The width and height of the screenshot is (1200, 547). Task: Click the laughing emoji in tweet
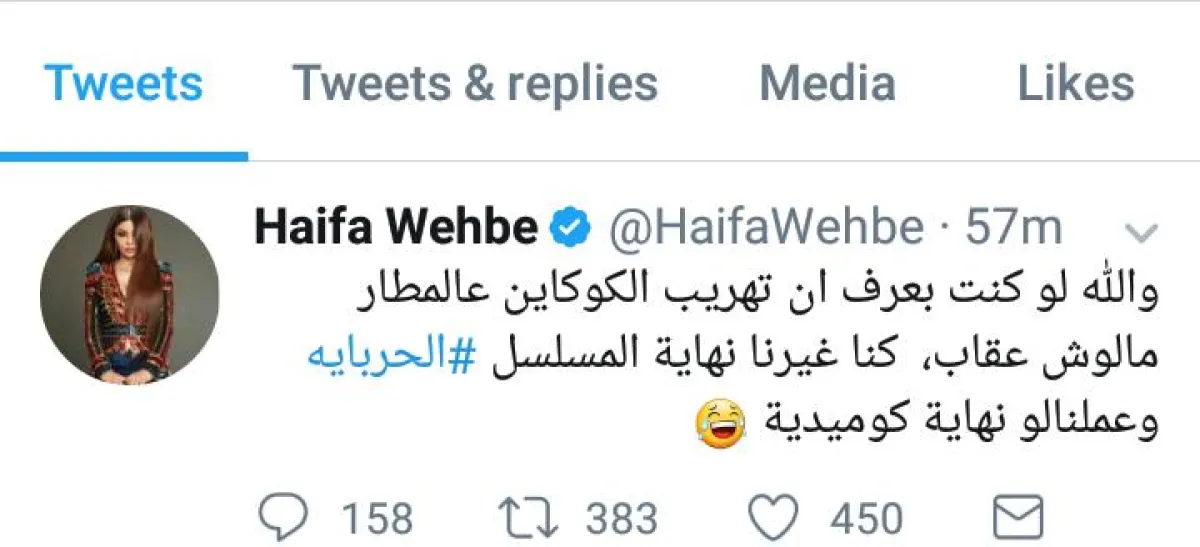[722, 423]
